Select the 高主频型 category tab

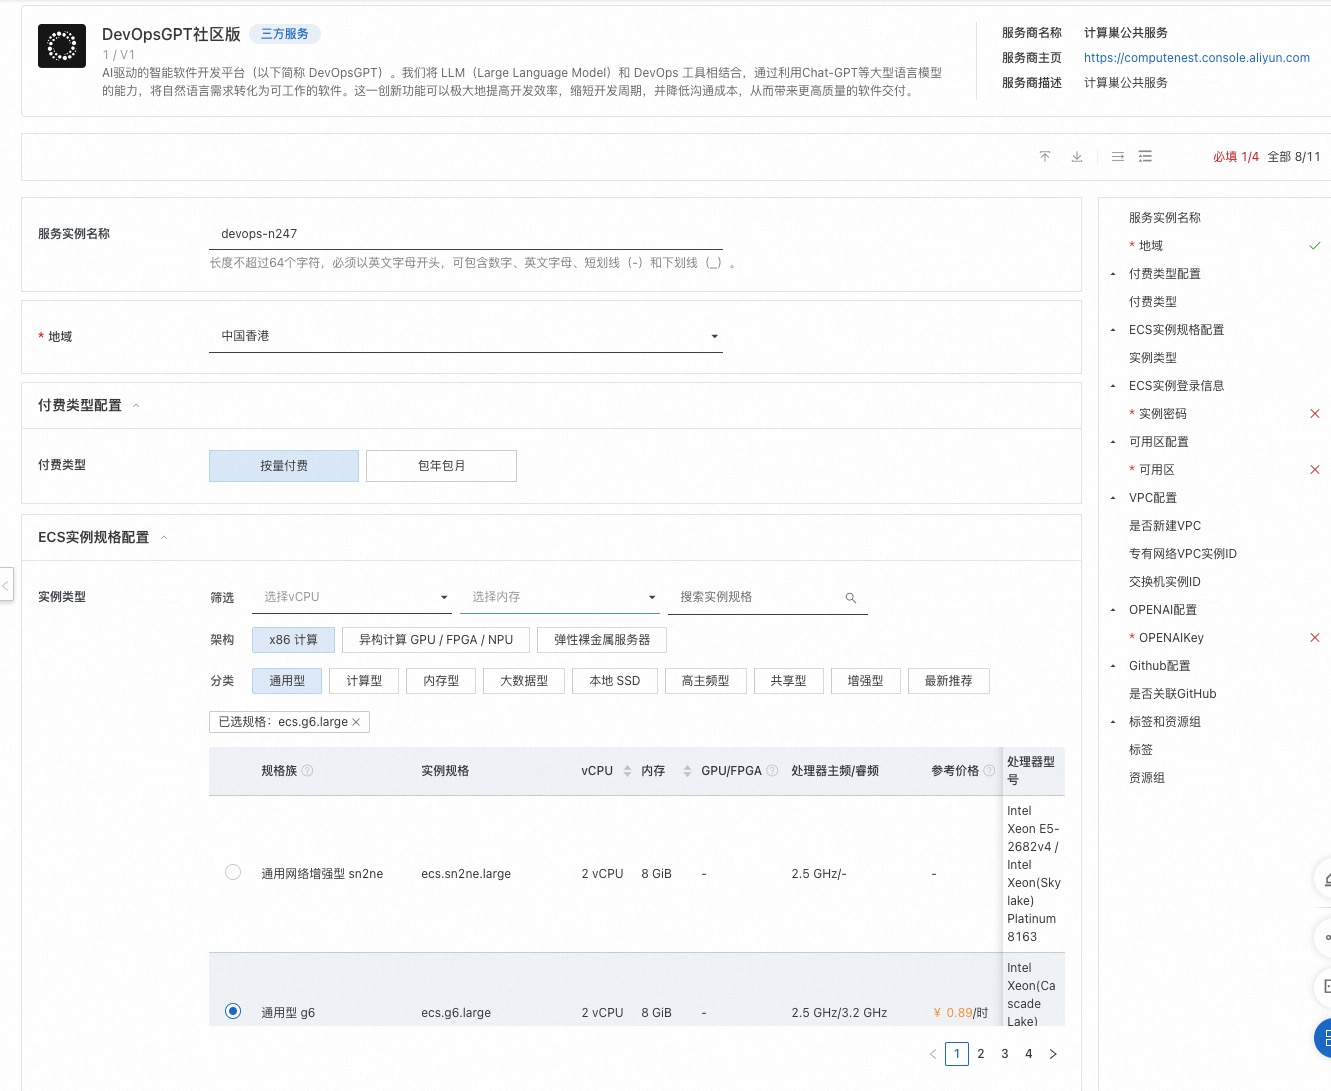[x=705, y=681]
